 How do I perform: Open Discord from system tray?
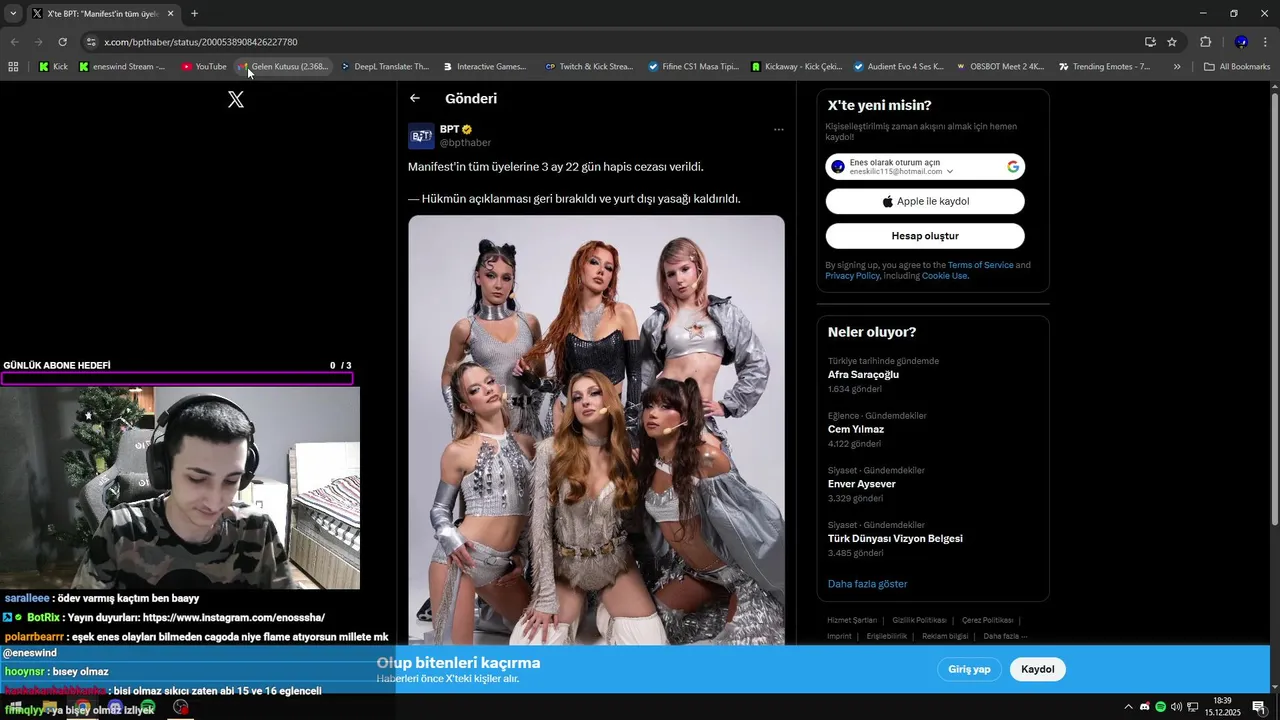click(x=1144, y=707)
